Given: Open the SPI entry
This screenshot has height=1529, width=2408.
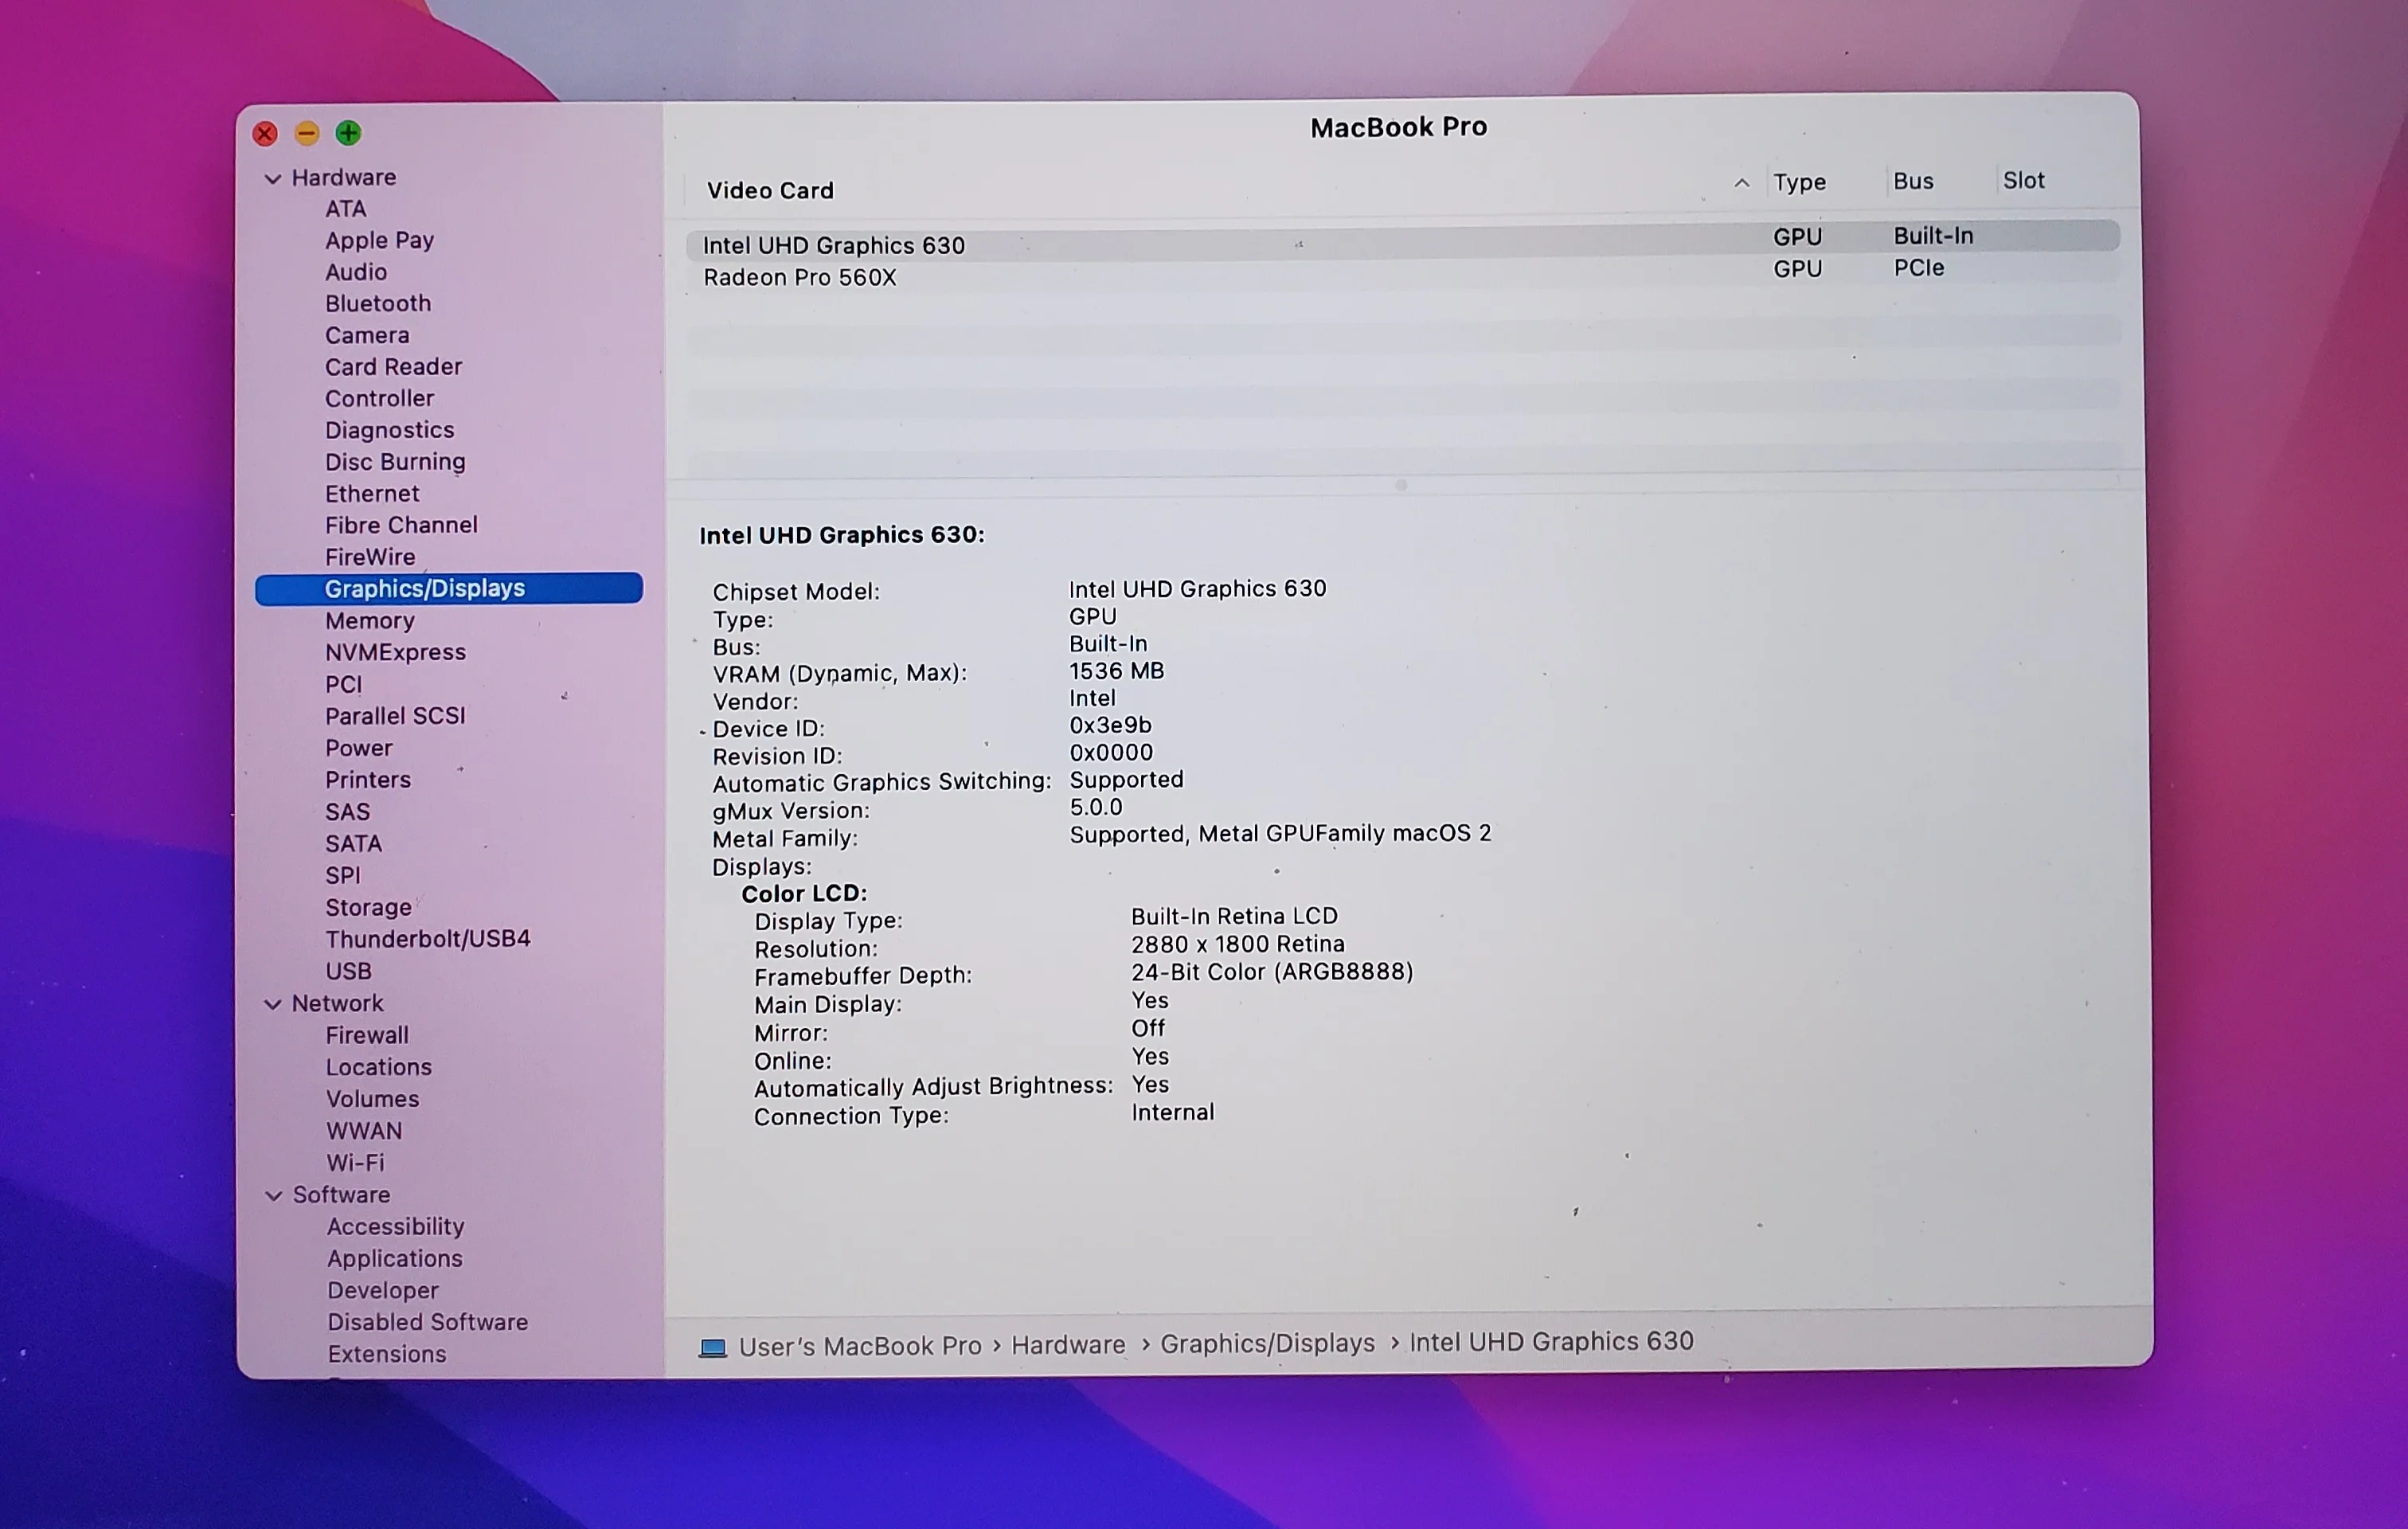Looking at the screenshot, I should tap(342, 876).
